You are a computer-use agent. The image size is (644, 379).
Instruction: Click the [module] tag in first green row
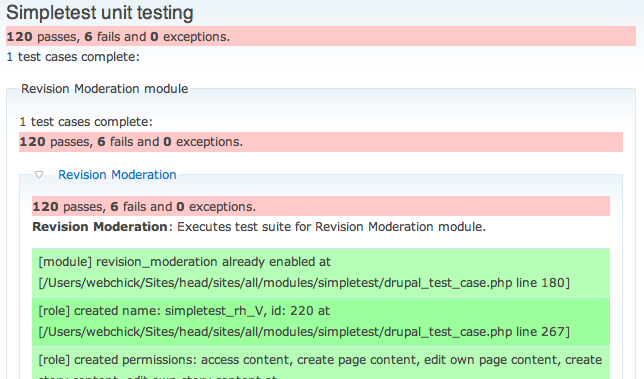[65, 262]
